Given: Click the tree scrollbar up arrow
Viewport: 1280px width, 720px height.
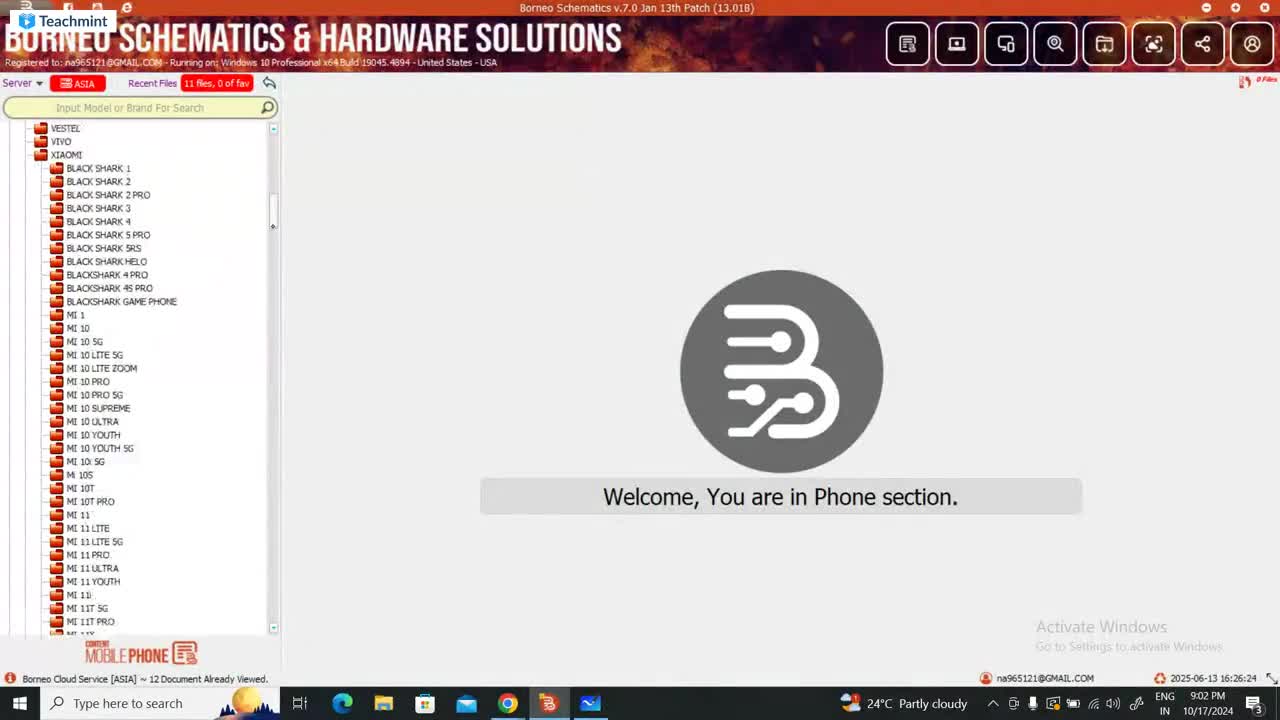Looking at the screenshot, I should pos(273,129).
